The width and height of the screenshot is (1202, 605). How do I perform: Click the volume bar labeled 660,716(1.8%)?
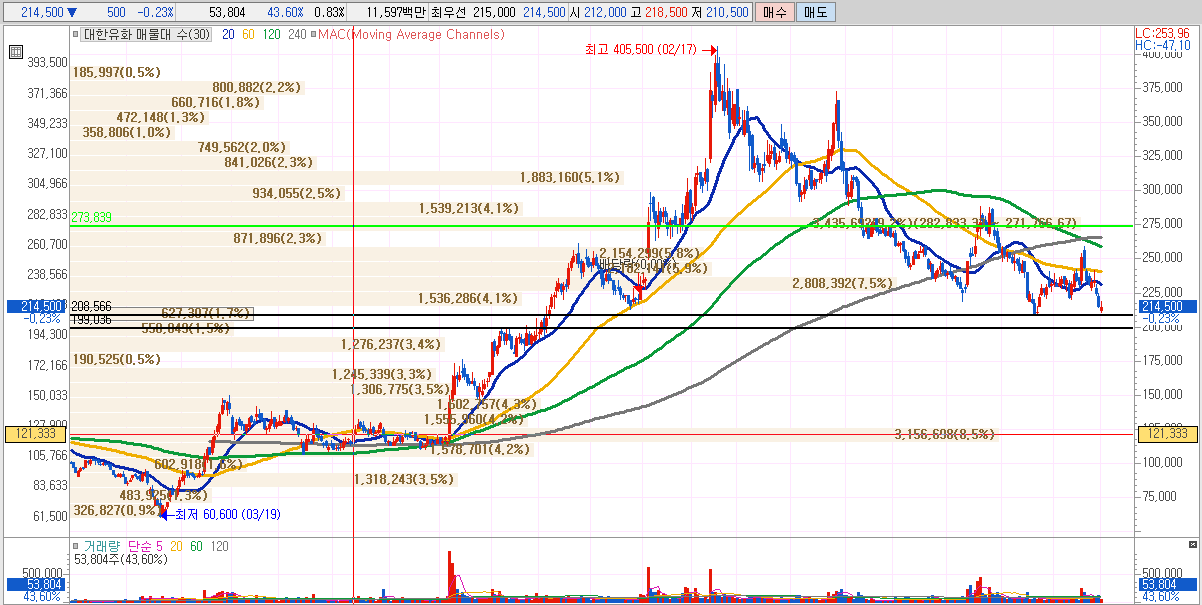(x=215, y=102)
